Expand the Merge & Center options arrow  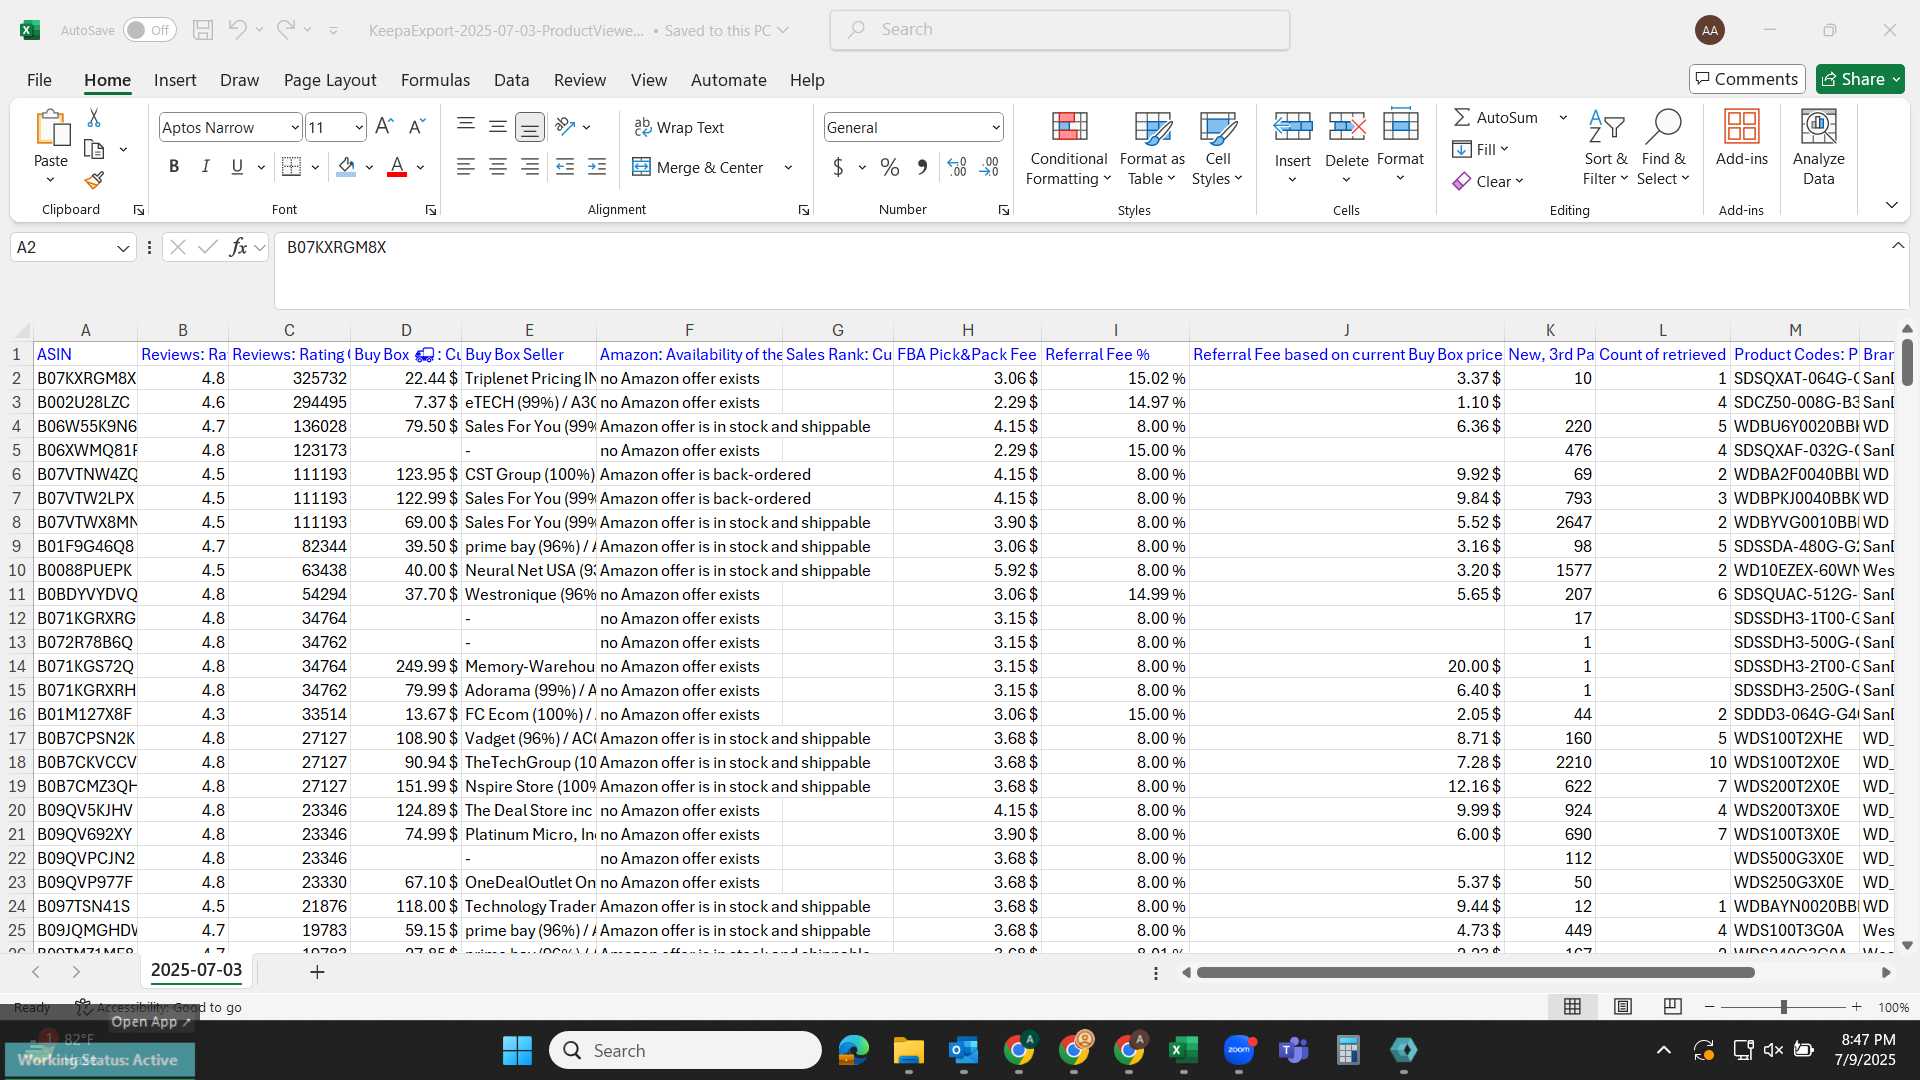click(x=788, y=167)
